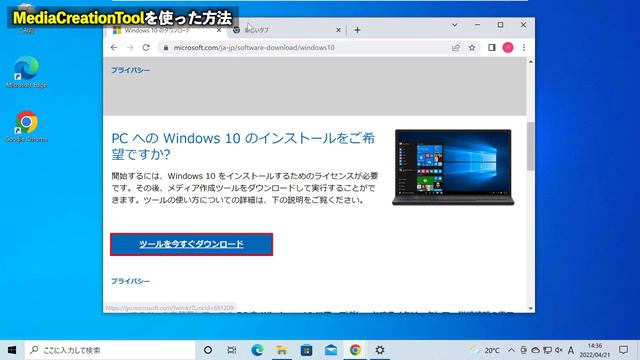
Task: Open the lower プライバシー link
Action: tap(131, 281)
